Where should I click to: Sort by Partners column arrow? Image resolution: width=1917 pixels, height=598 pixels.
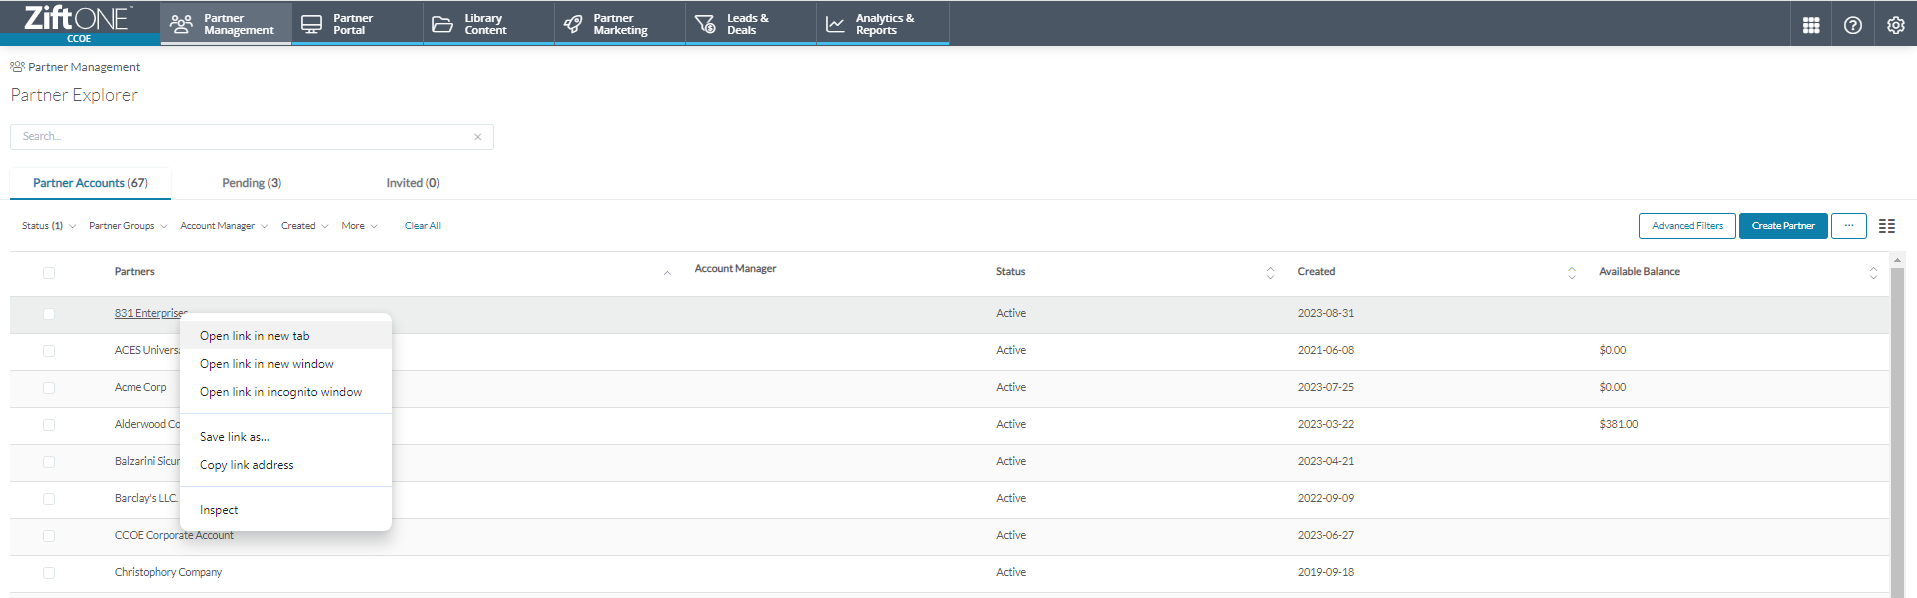point(667,273)
